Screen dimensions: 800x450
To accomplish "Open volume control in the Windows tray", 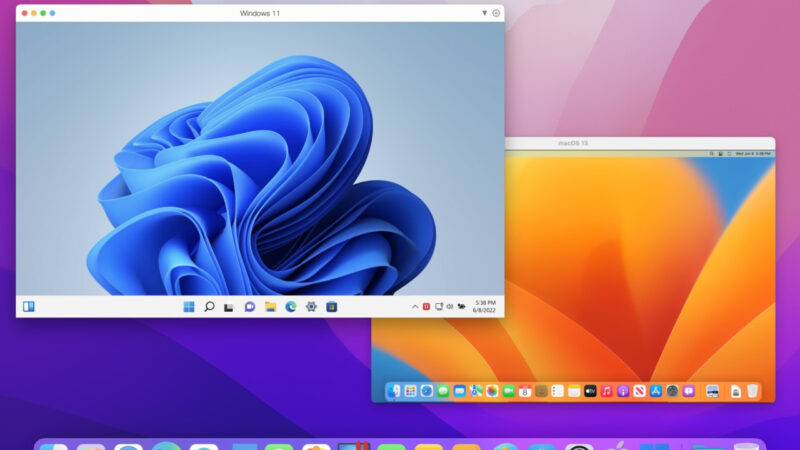I will coord(450,307).
